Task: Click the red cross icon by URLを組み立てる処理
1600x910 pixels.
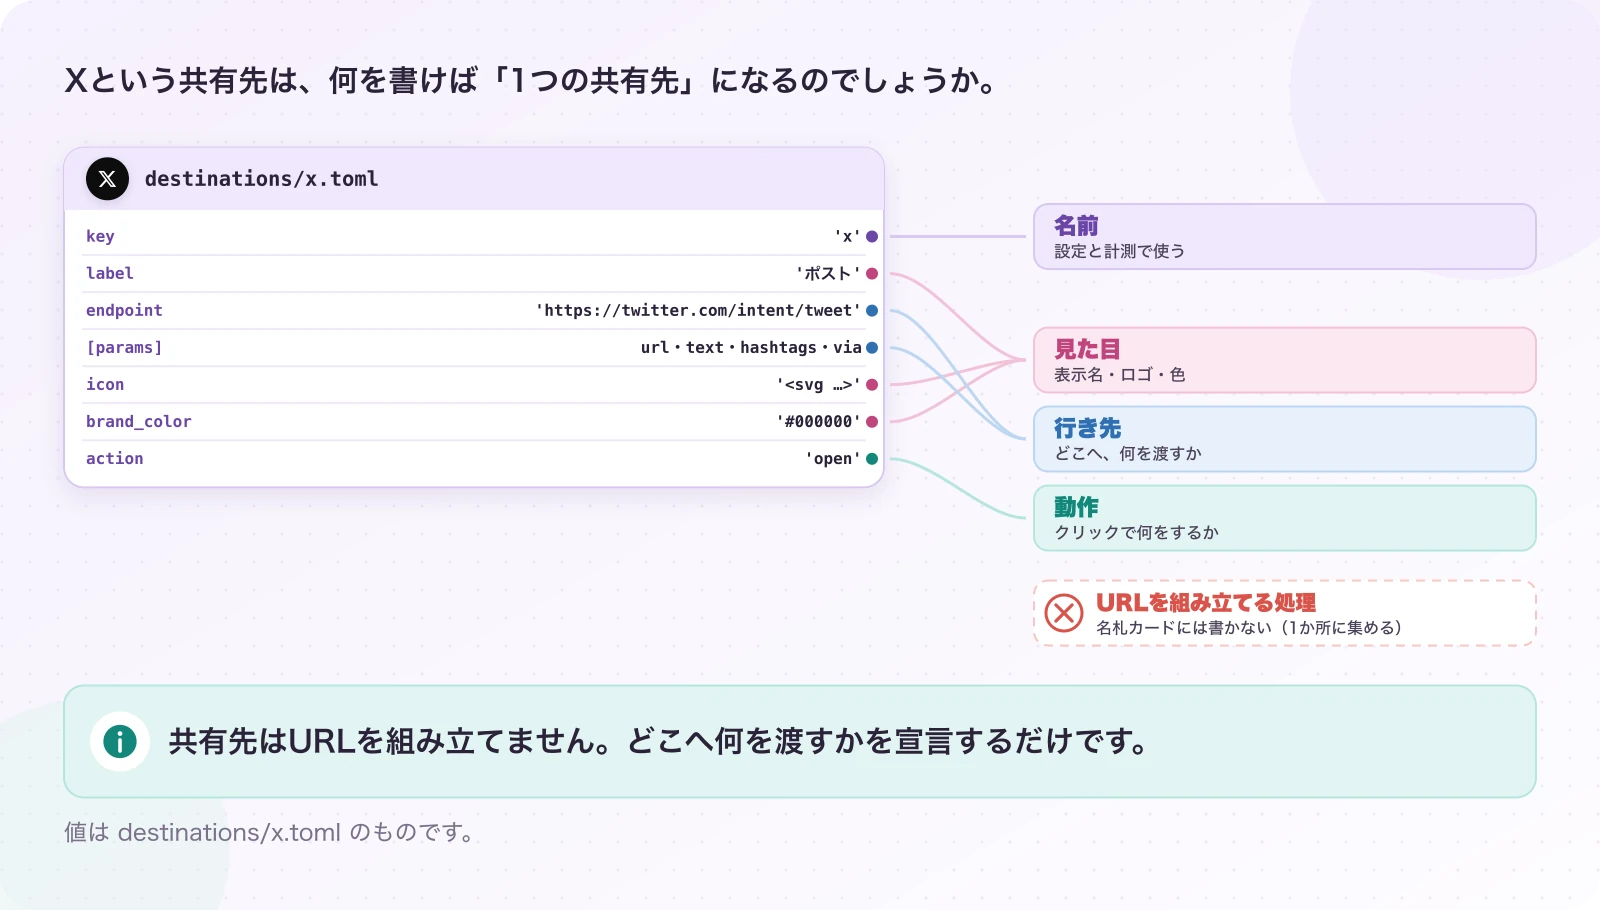Action: [x=1064, y=613]
